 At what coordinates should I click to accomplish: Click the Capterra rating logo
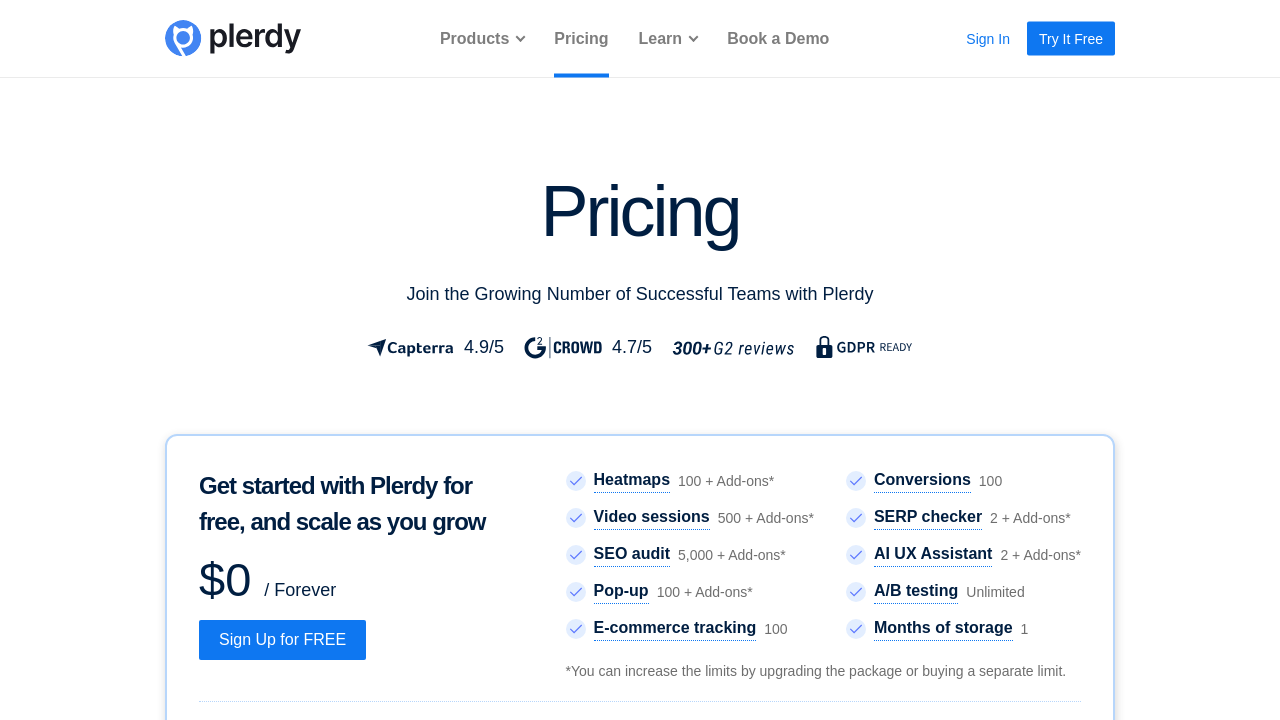pos(411,348)
